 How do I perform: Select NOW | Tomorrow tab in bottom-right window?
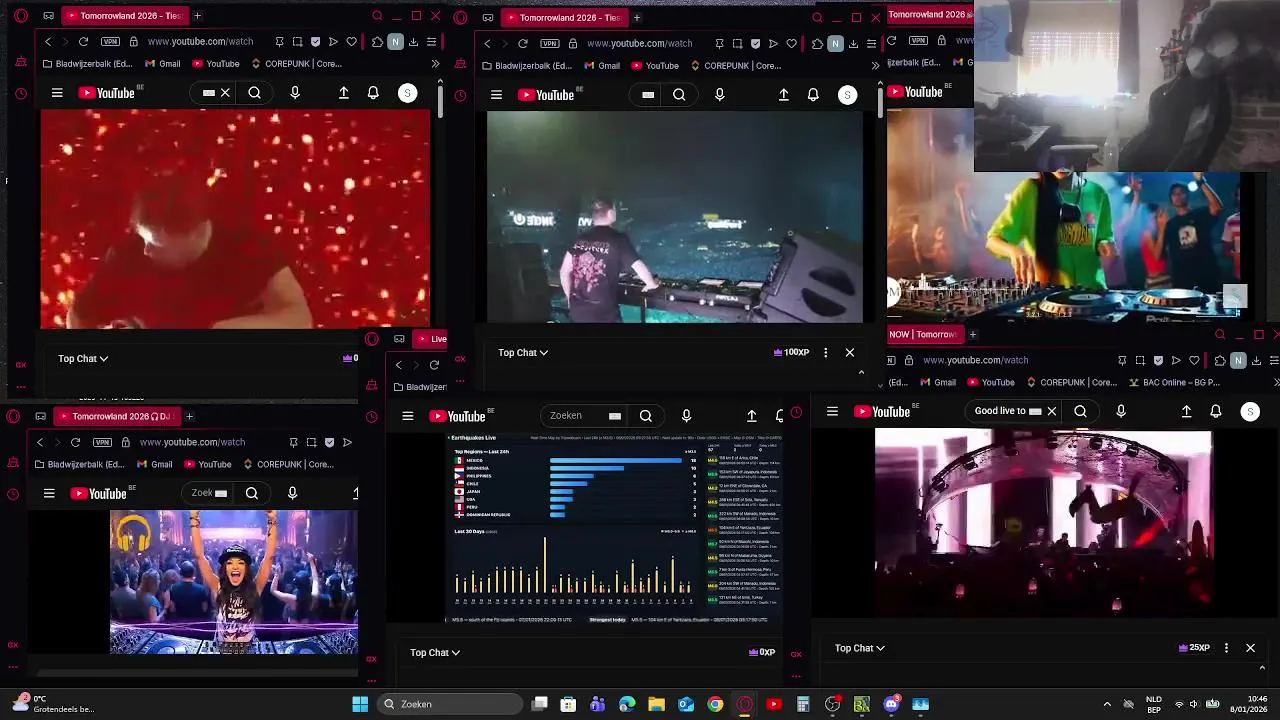[923, 334]
